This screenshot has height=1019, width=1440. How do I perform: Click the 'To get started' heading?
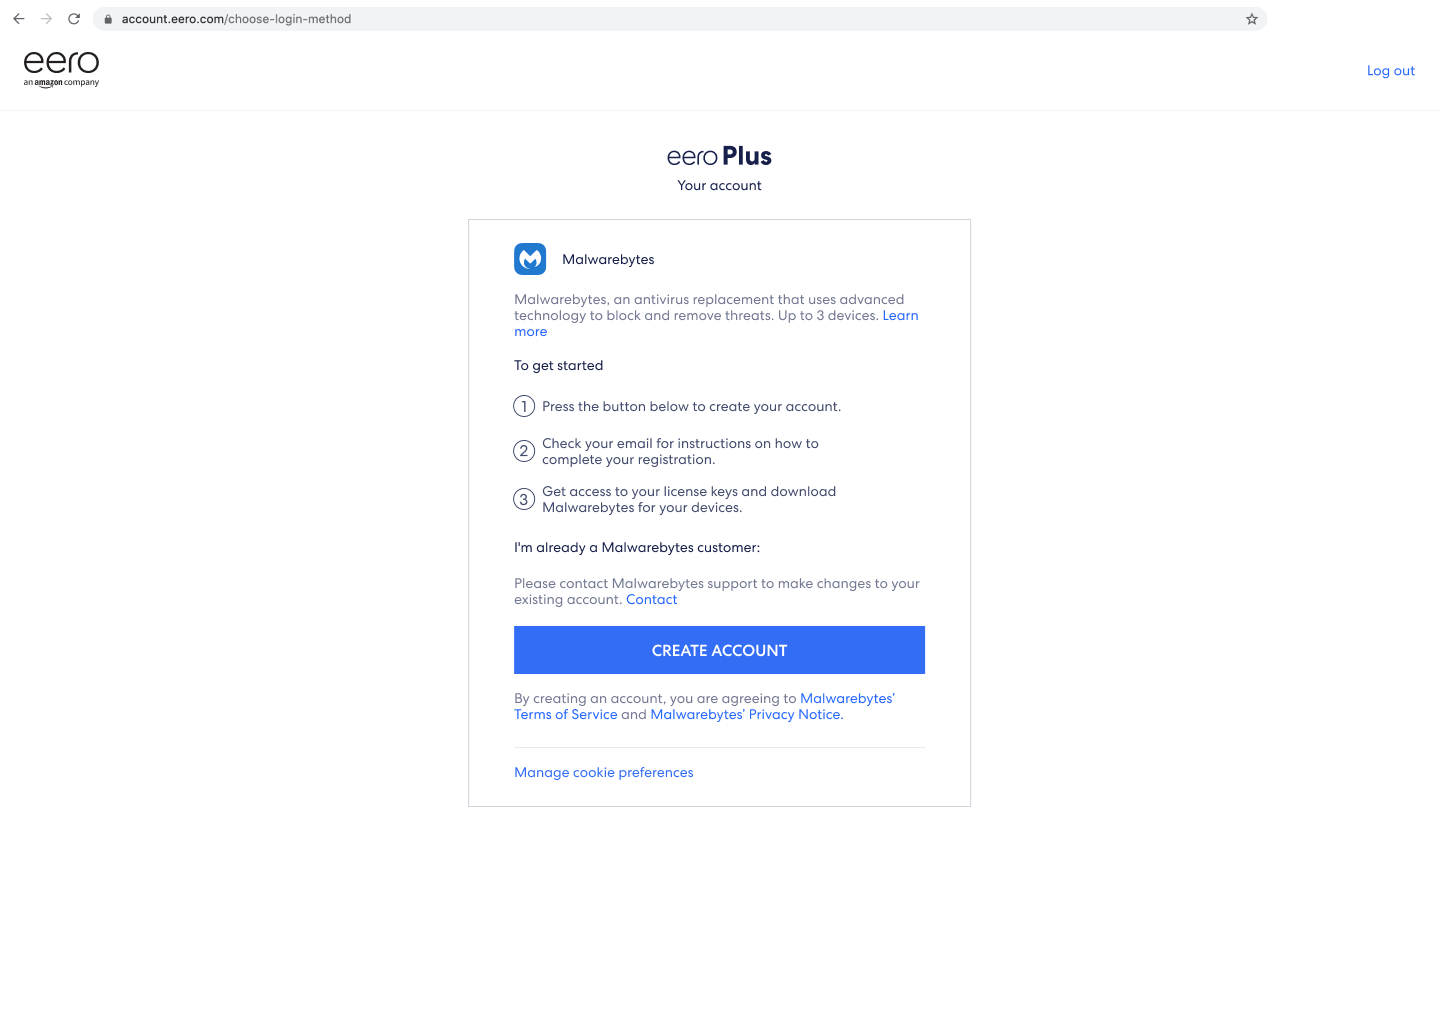(558, 366)
